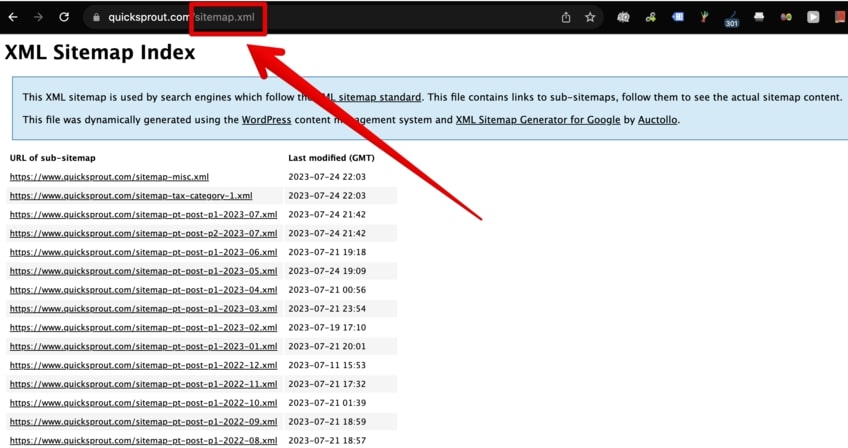Select date 2023-07-21 01:39

[327, 403]
